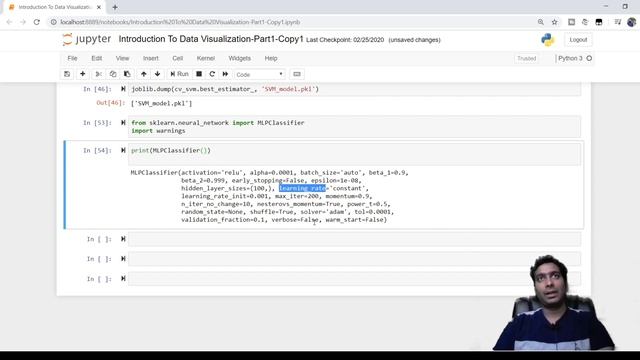Run cell In [54] using its run icon
Viewport: 640px width, 360px height.
pos(123,150)
